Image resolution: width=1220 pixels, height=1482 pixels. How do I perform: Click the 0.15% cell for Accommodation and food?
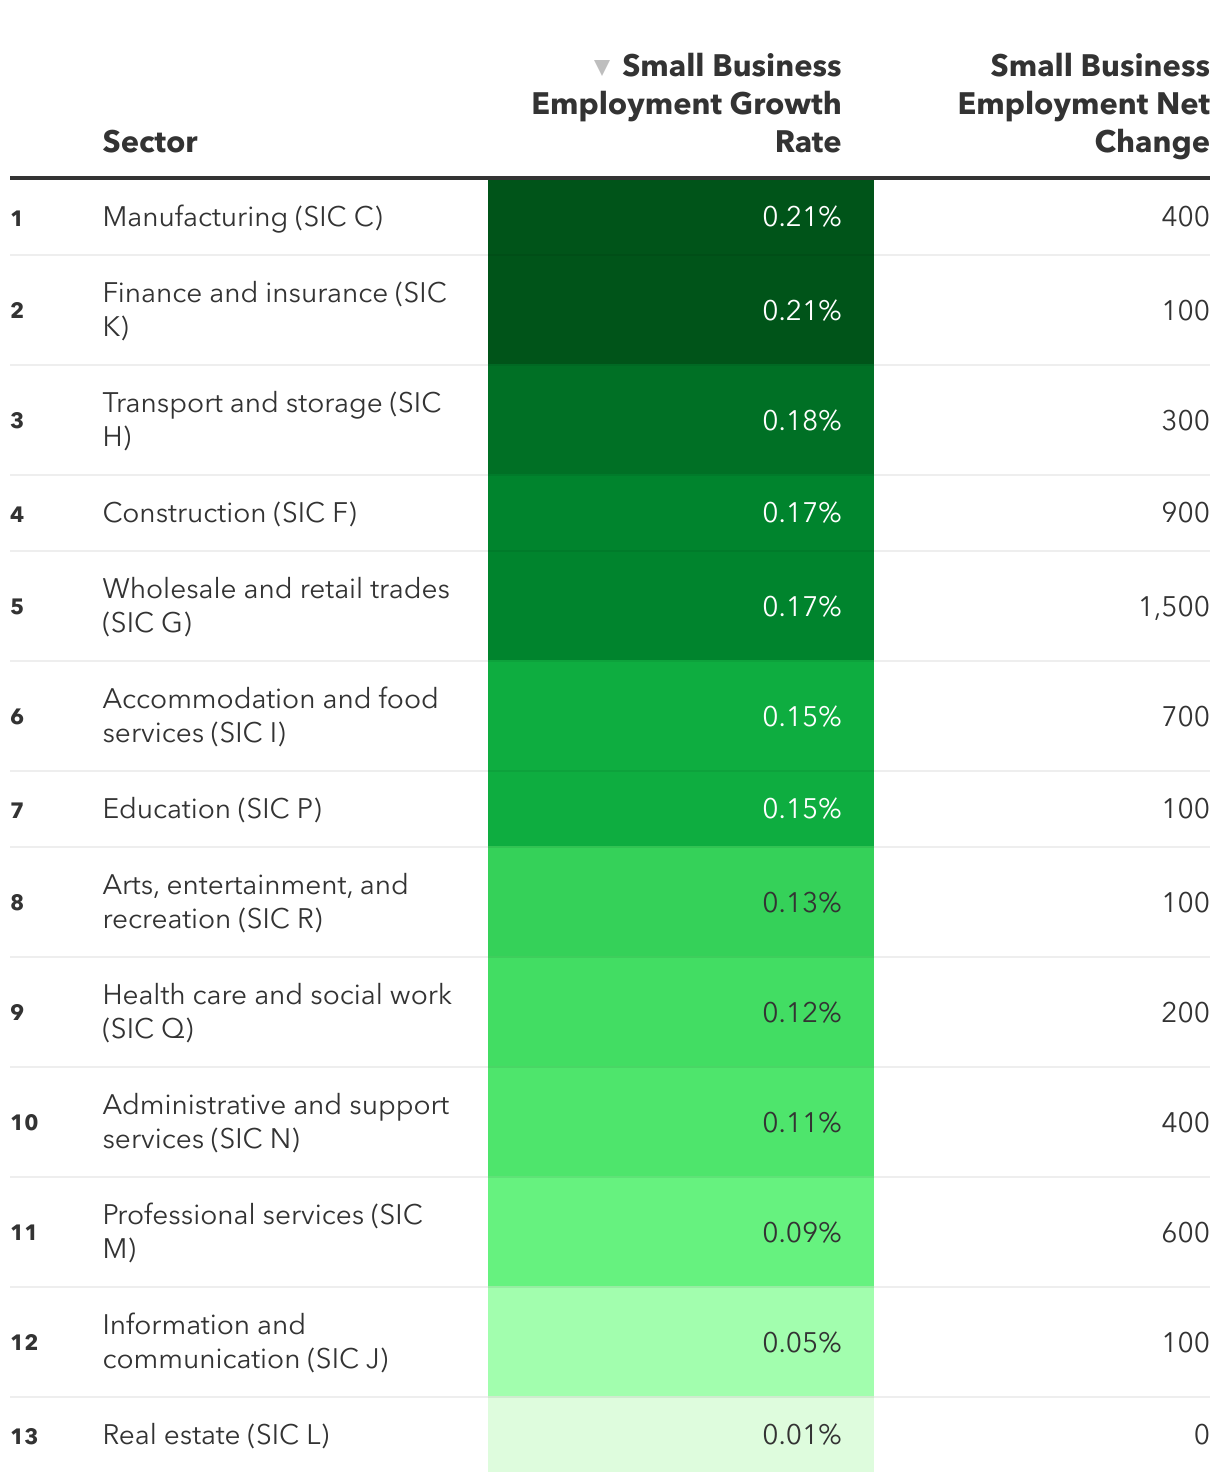(681, 716)
